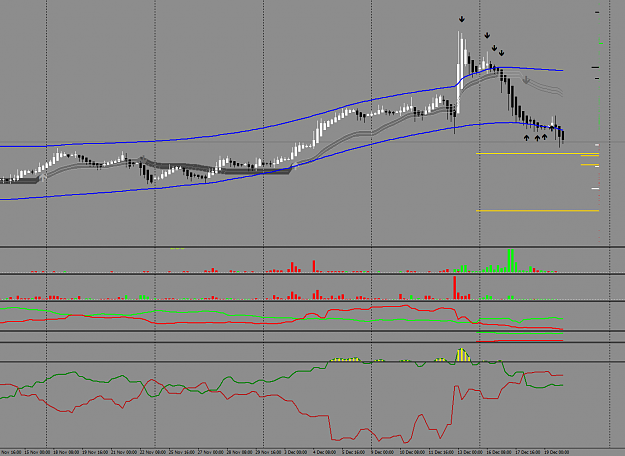
Task: Click the '10 Dec 08:00' time axis label
Action: 413,452
